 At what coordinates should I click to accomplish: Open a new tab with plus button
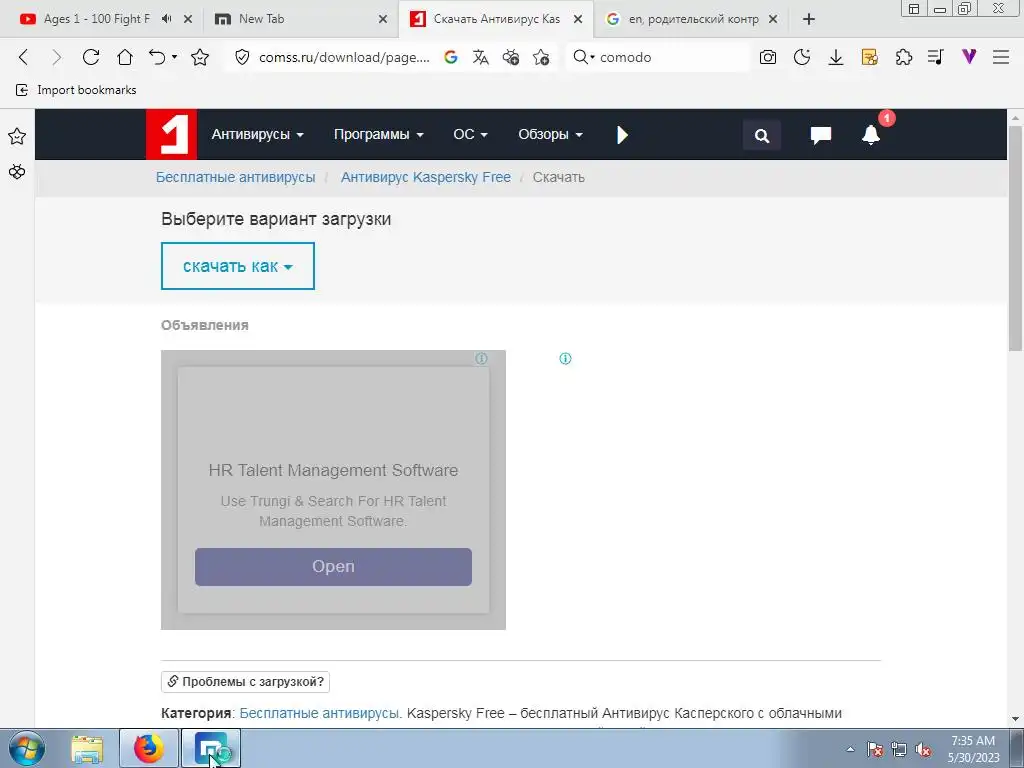(808, 19)
